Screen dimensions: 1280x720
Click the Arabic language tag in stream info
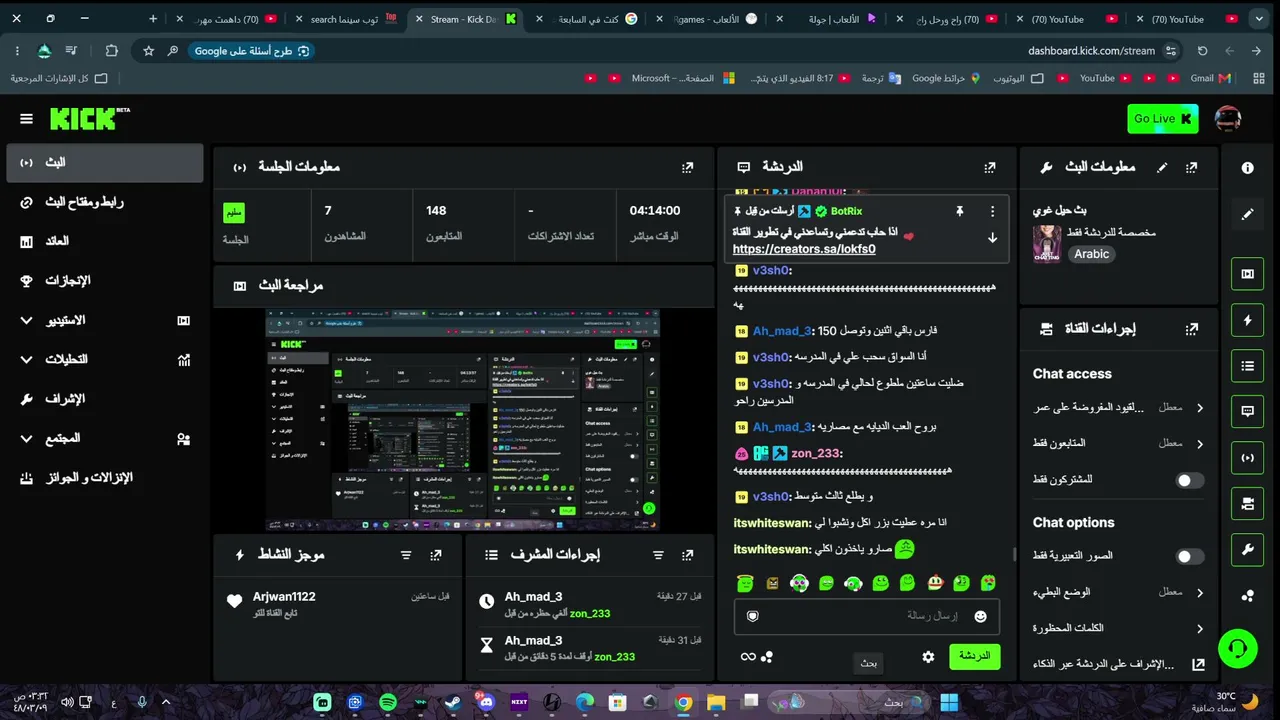[1092, 254]
